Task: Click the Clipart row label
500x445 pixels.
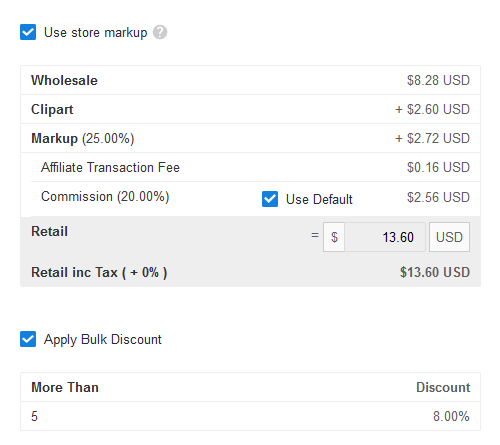Action: click(x=52, y=110)
